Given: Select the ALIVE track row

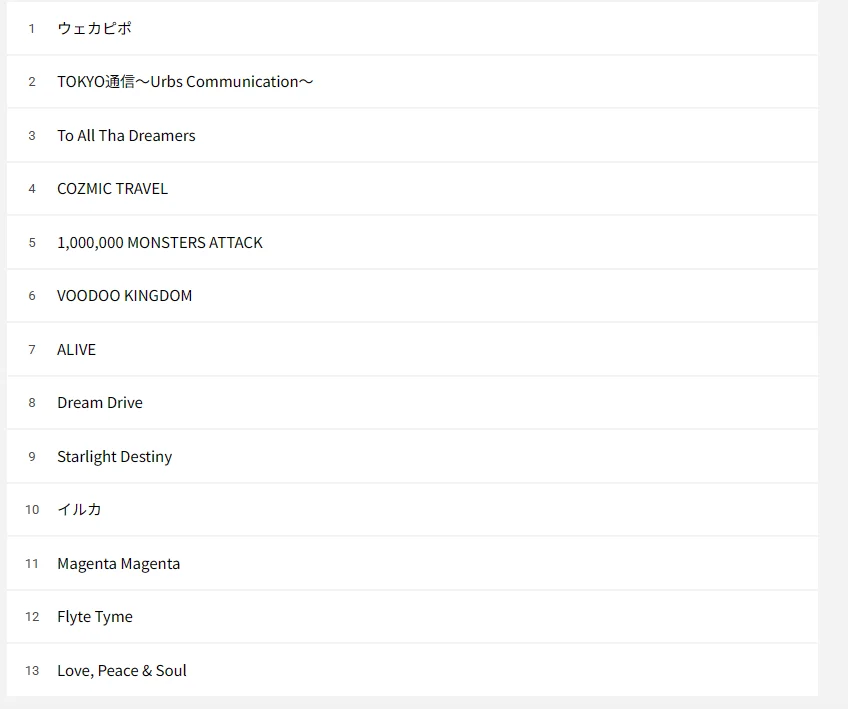Looking at the screenshot, I should point(412,349).
